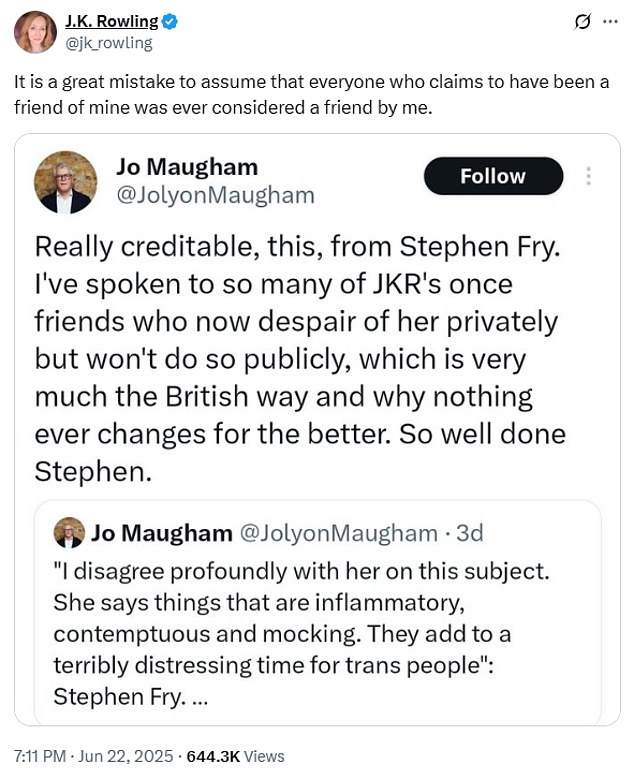Click the Jo Maugham name in quoted tweet
Image resolution: width=634 pixels, height=779 pixels.
187,166
